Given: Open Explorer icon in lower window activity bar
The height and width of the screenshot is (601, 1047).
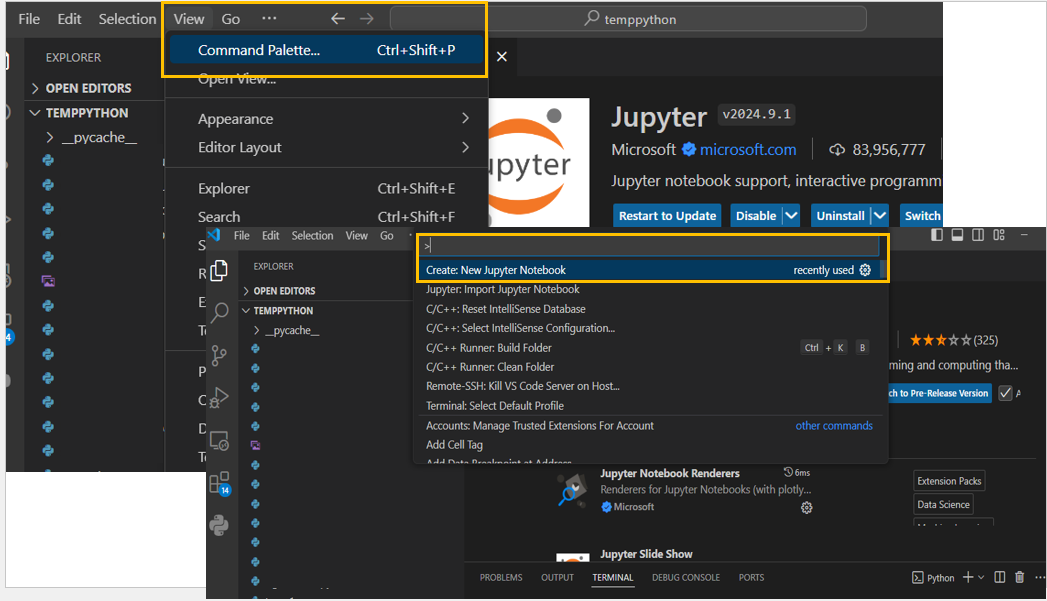Looking at the screenshot, I should coord(219,270).
